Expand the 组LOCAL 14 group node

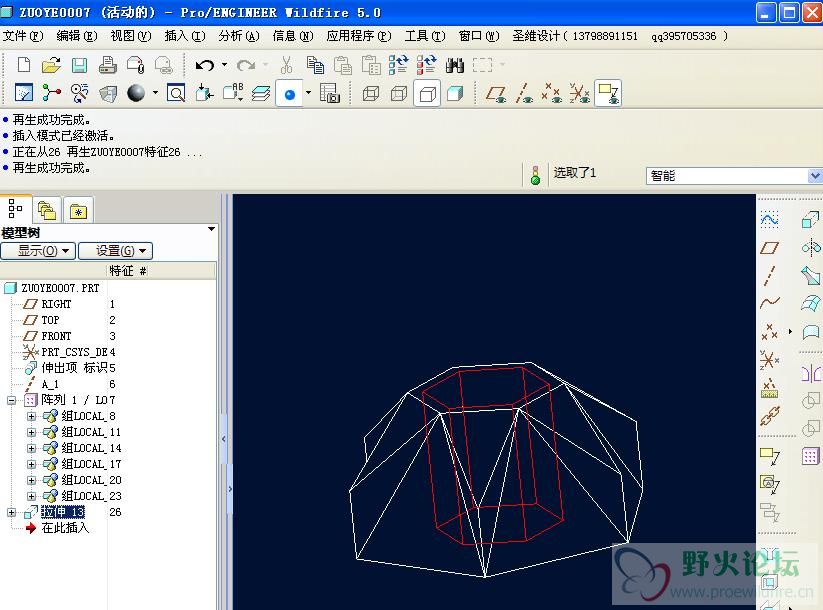pyautogui.click(x=31, y=448)
